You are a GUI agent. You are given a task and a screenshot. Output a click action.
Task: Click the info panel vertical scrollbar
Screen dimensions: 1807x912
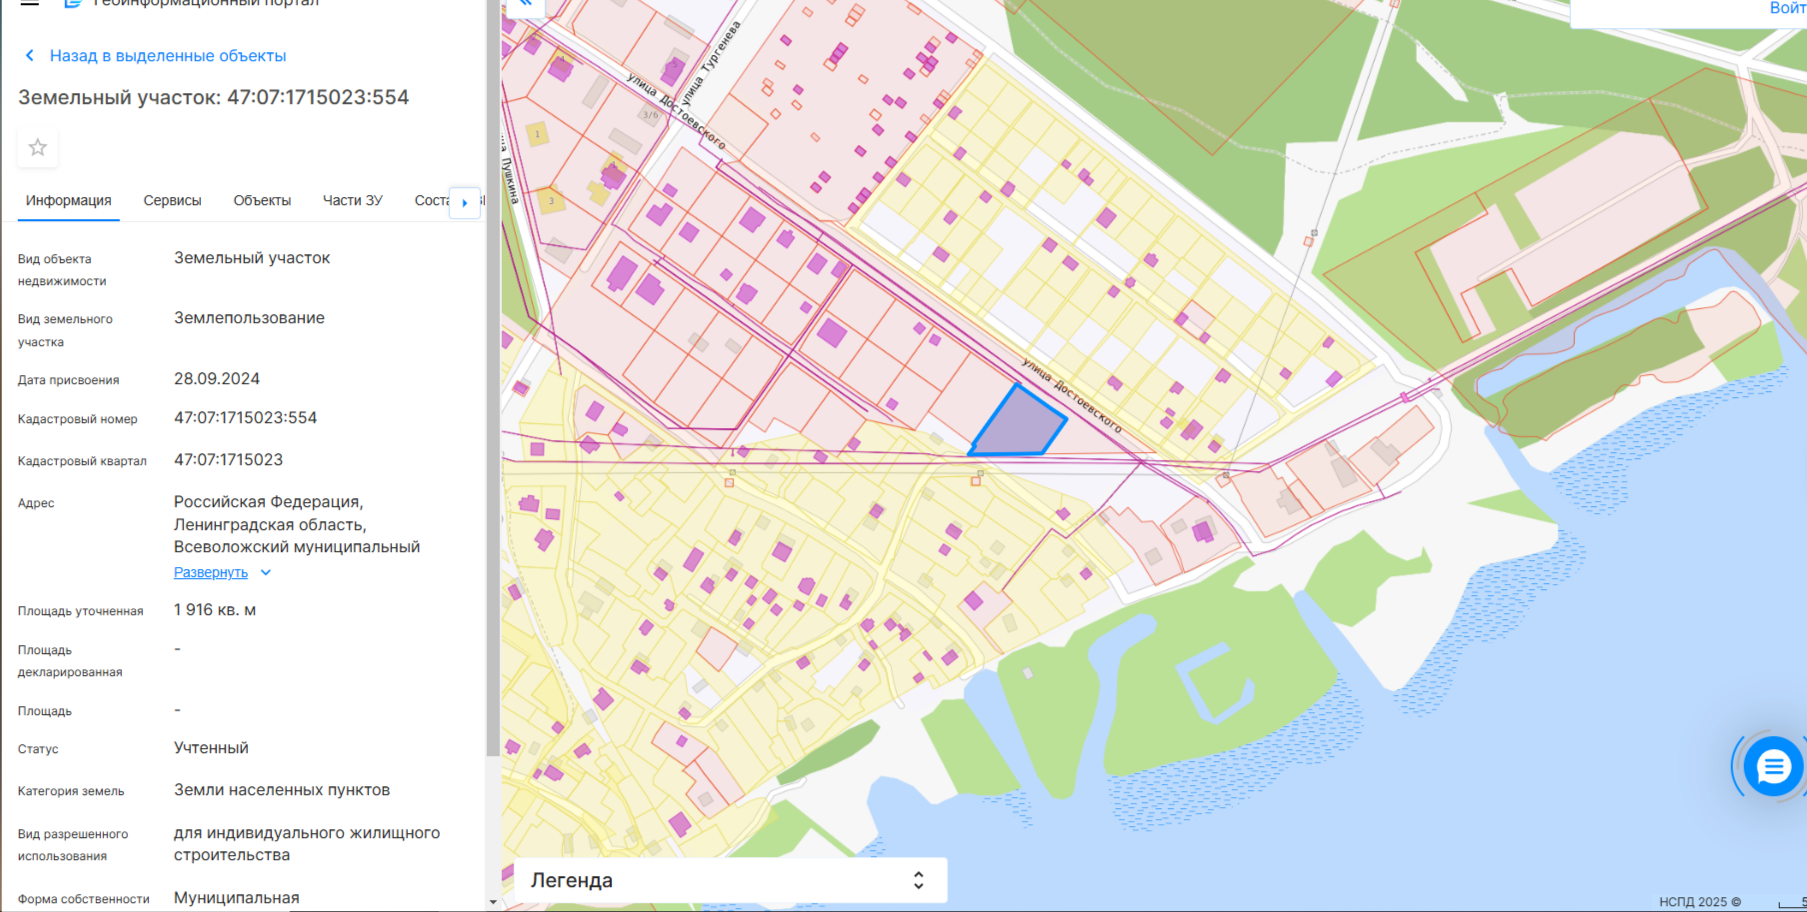click(492, 378)
